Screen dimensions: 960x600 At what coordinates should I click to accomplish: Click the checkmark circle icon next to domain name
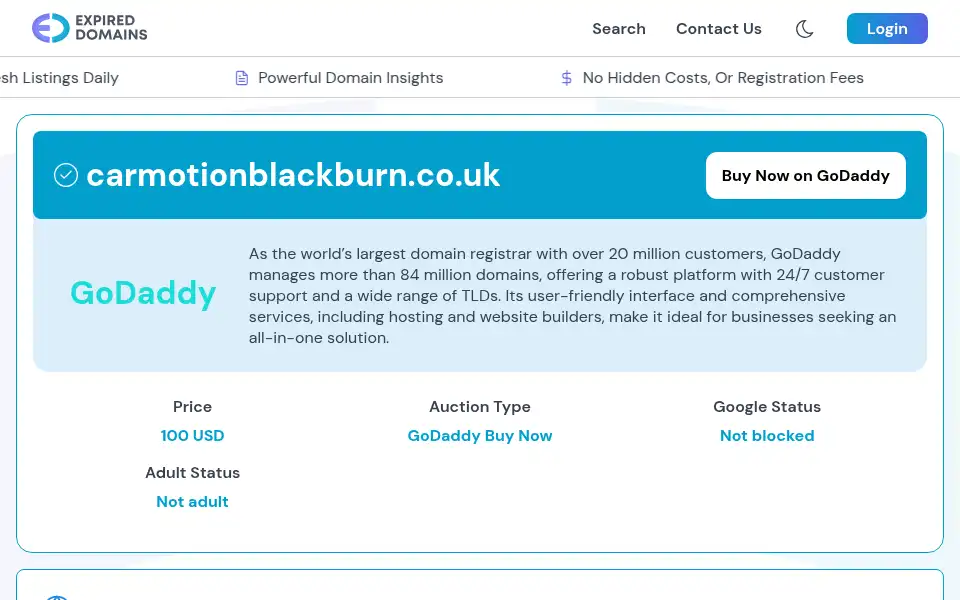66,175
